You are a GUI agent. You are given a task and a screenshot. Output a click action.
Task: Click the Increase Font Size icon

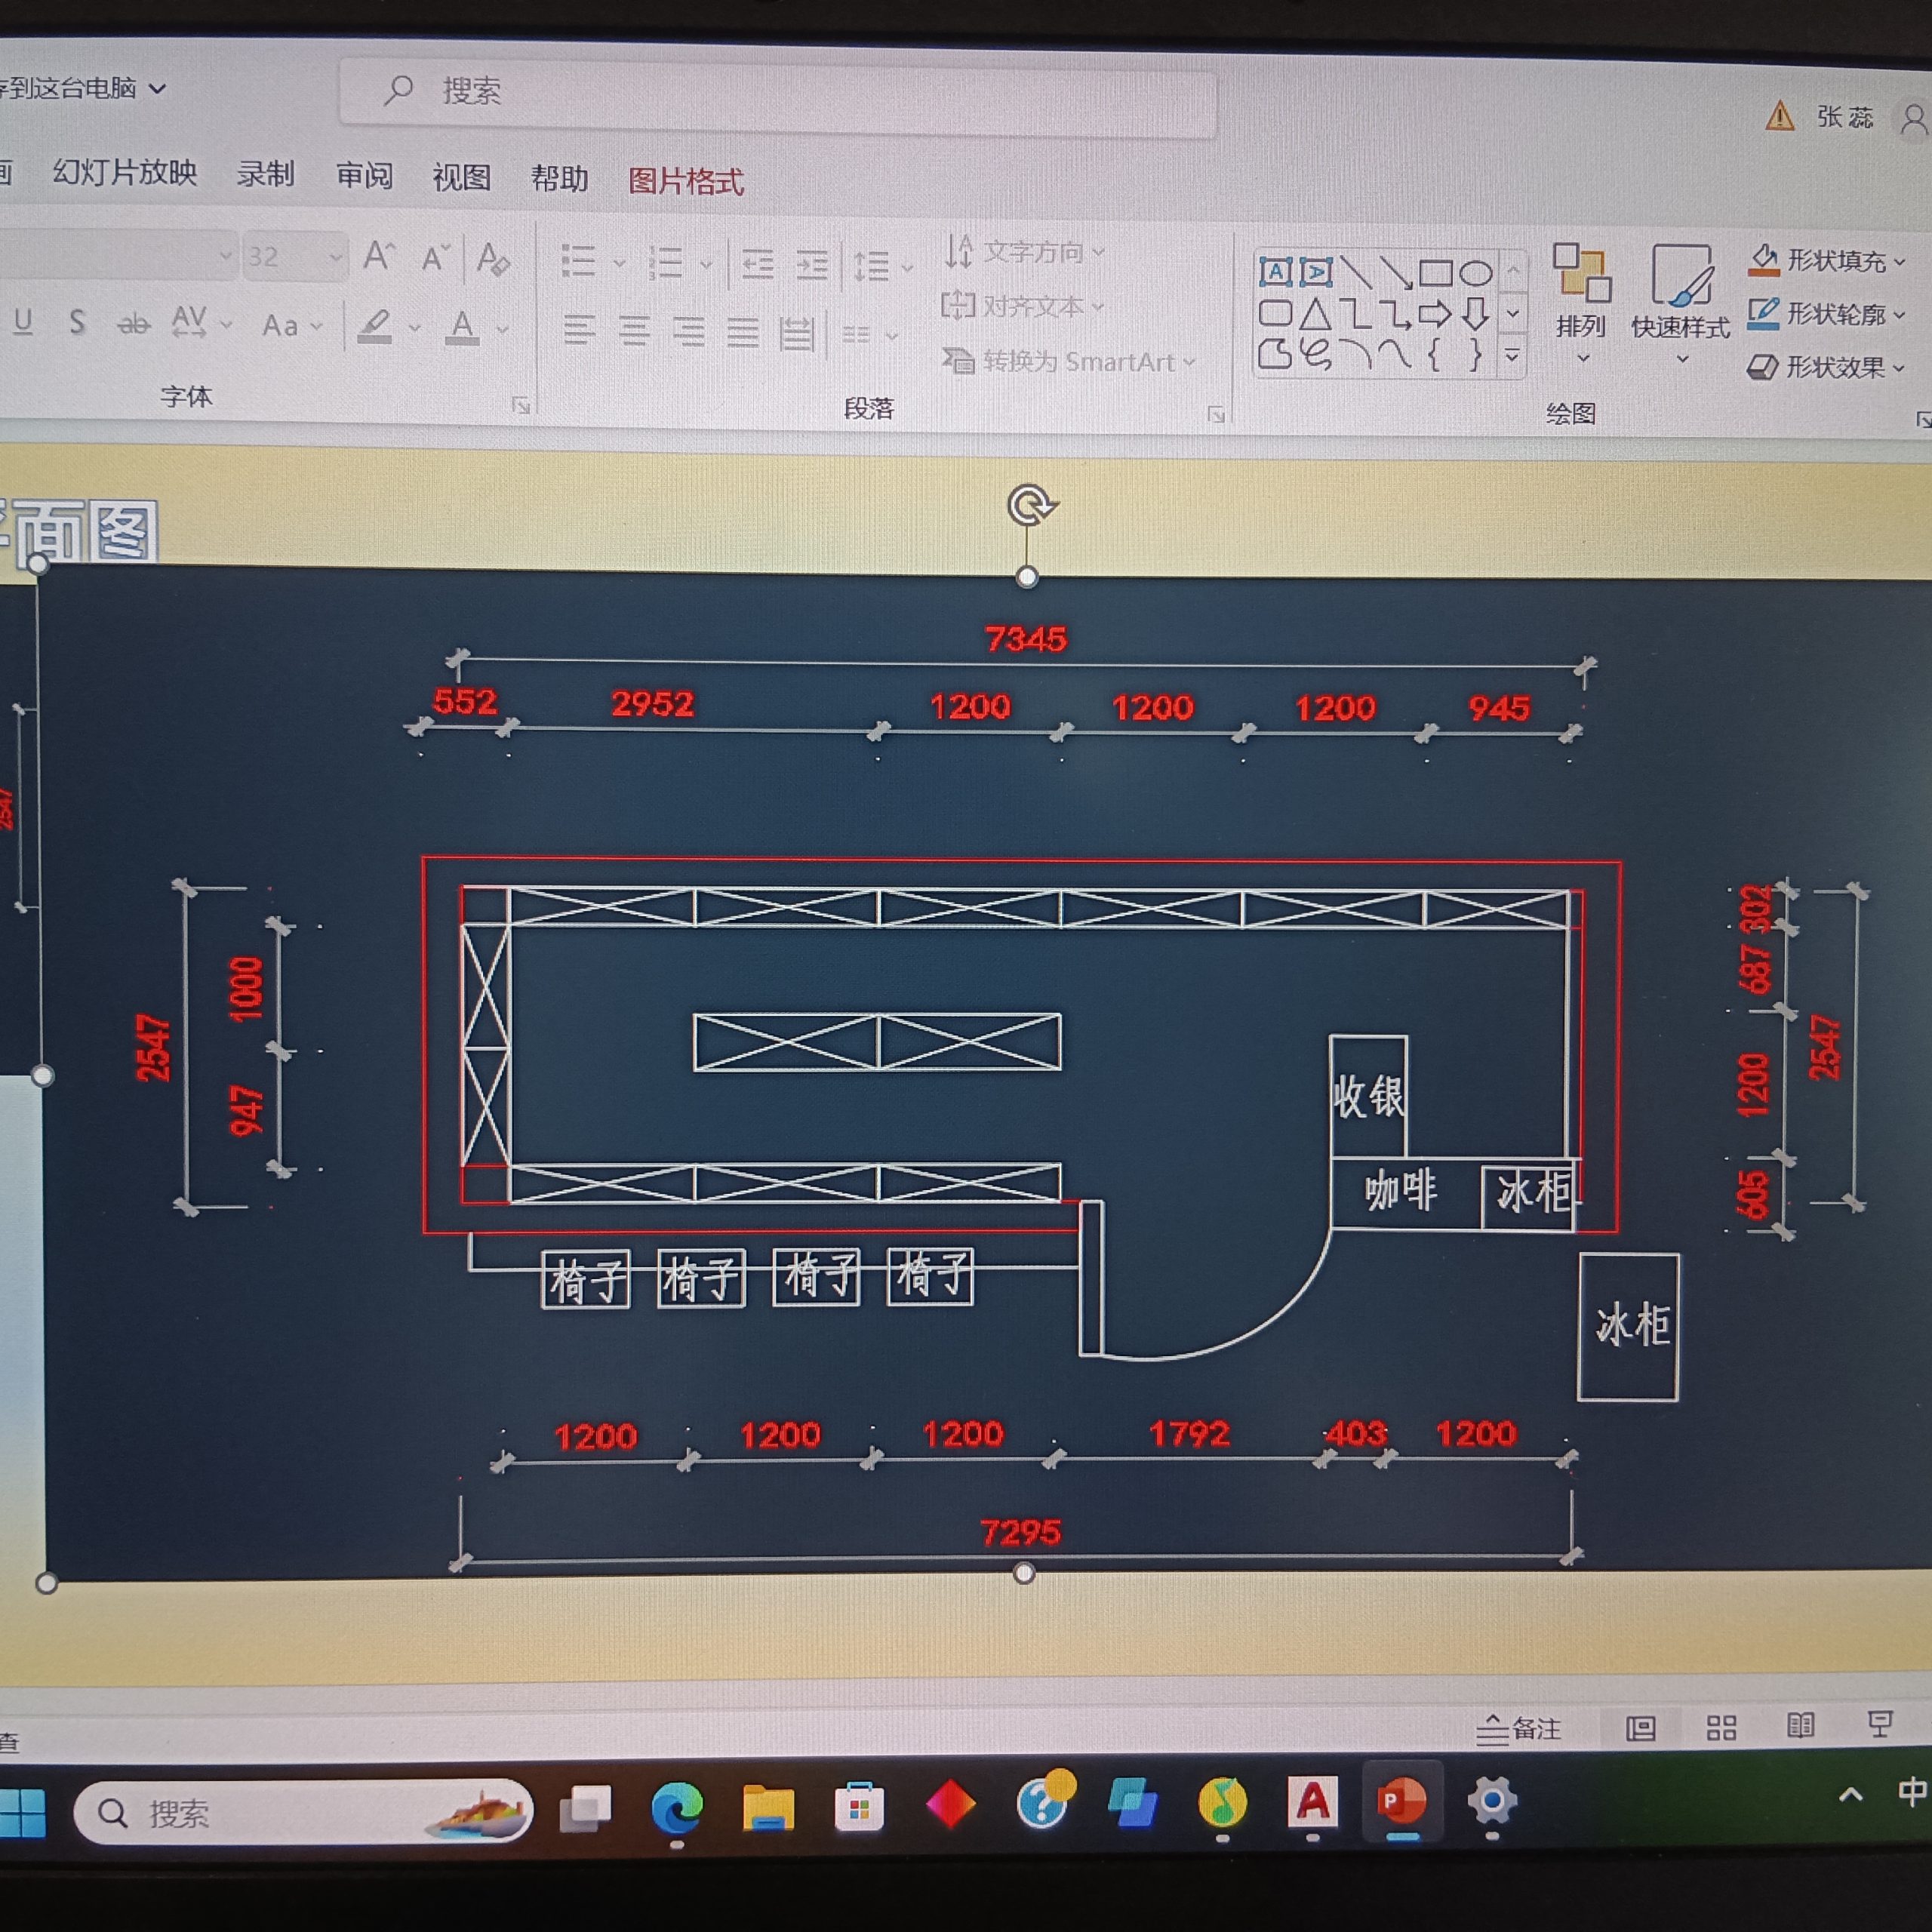point(378,257)
